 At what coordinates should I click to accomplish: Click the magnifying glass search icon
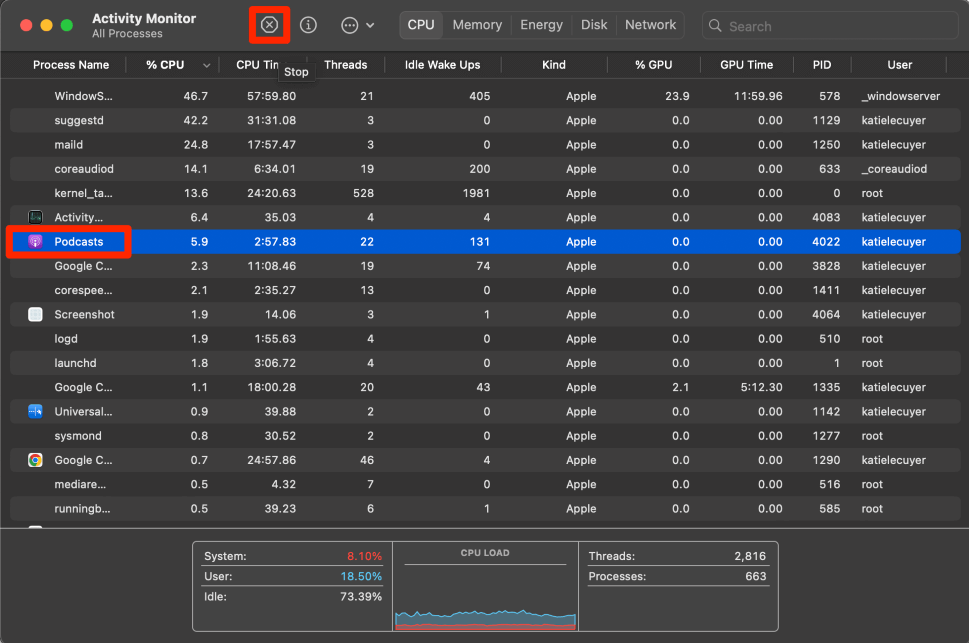click(717, 26)
